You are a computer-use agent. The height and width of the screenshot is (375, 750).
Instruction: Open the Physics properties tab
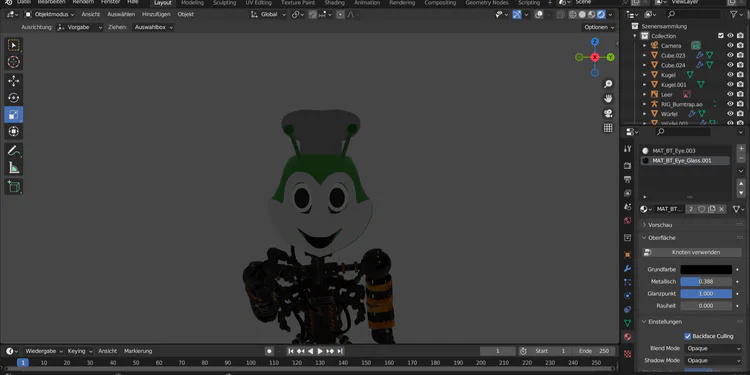[x=628, y=296]
